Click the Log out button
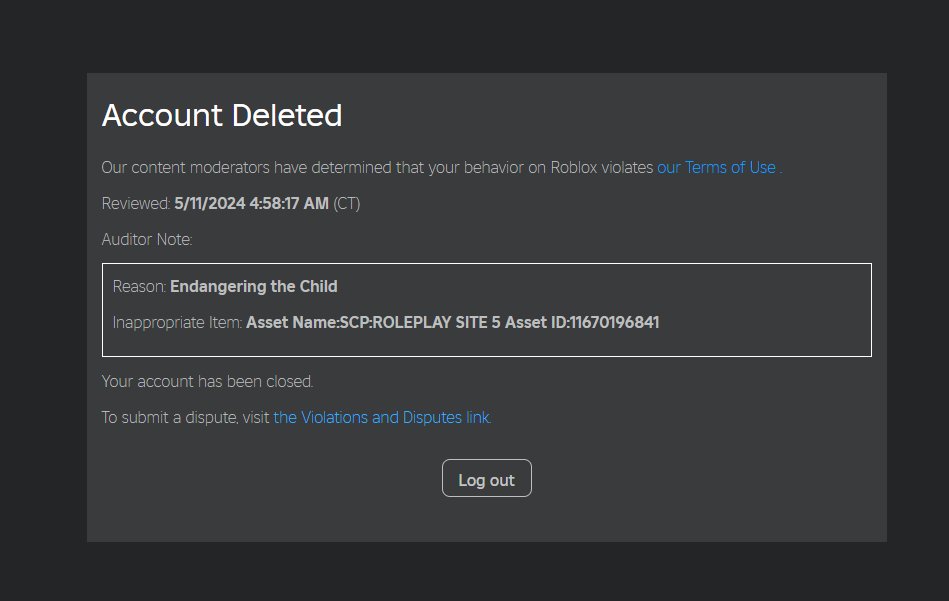Image resolution: width=949 pixels, height=601 pixels. [x=487, y=478]
